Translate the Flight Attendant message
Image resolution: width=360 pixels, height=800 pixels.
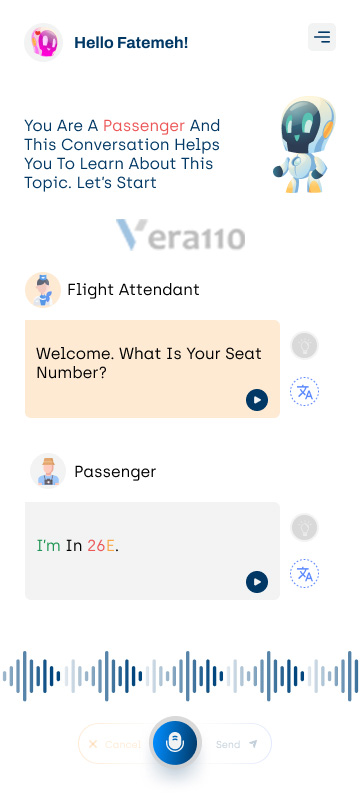pos(304,392)
